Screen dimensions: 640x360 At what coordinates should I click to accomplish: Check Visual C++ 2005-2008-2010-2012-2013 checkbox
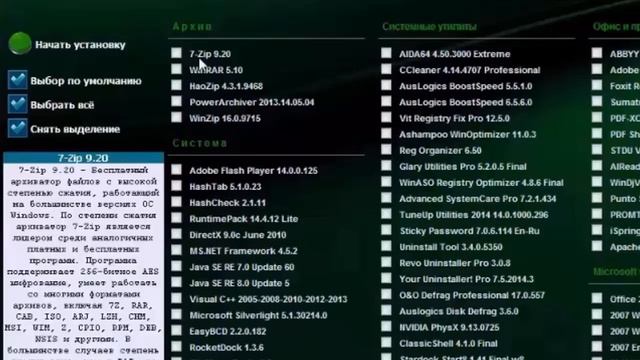click(176, 298)
